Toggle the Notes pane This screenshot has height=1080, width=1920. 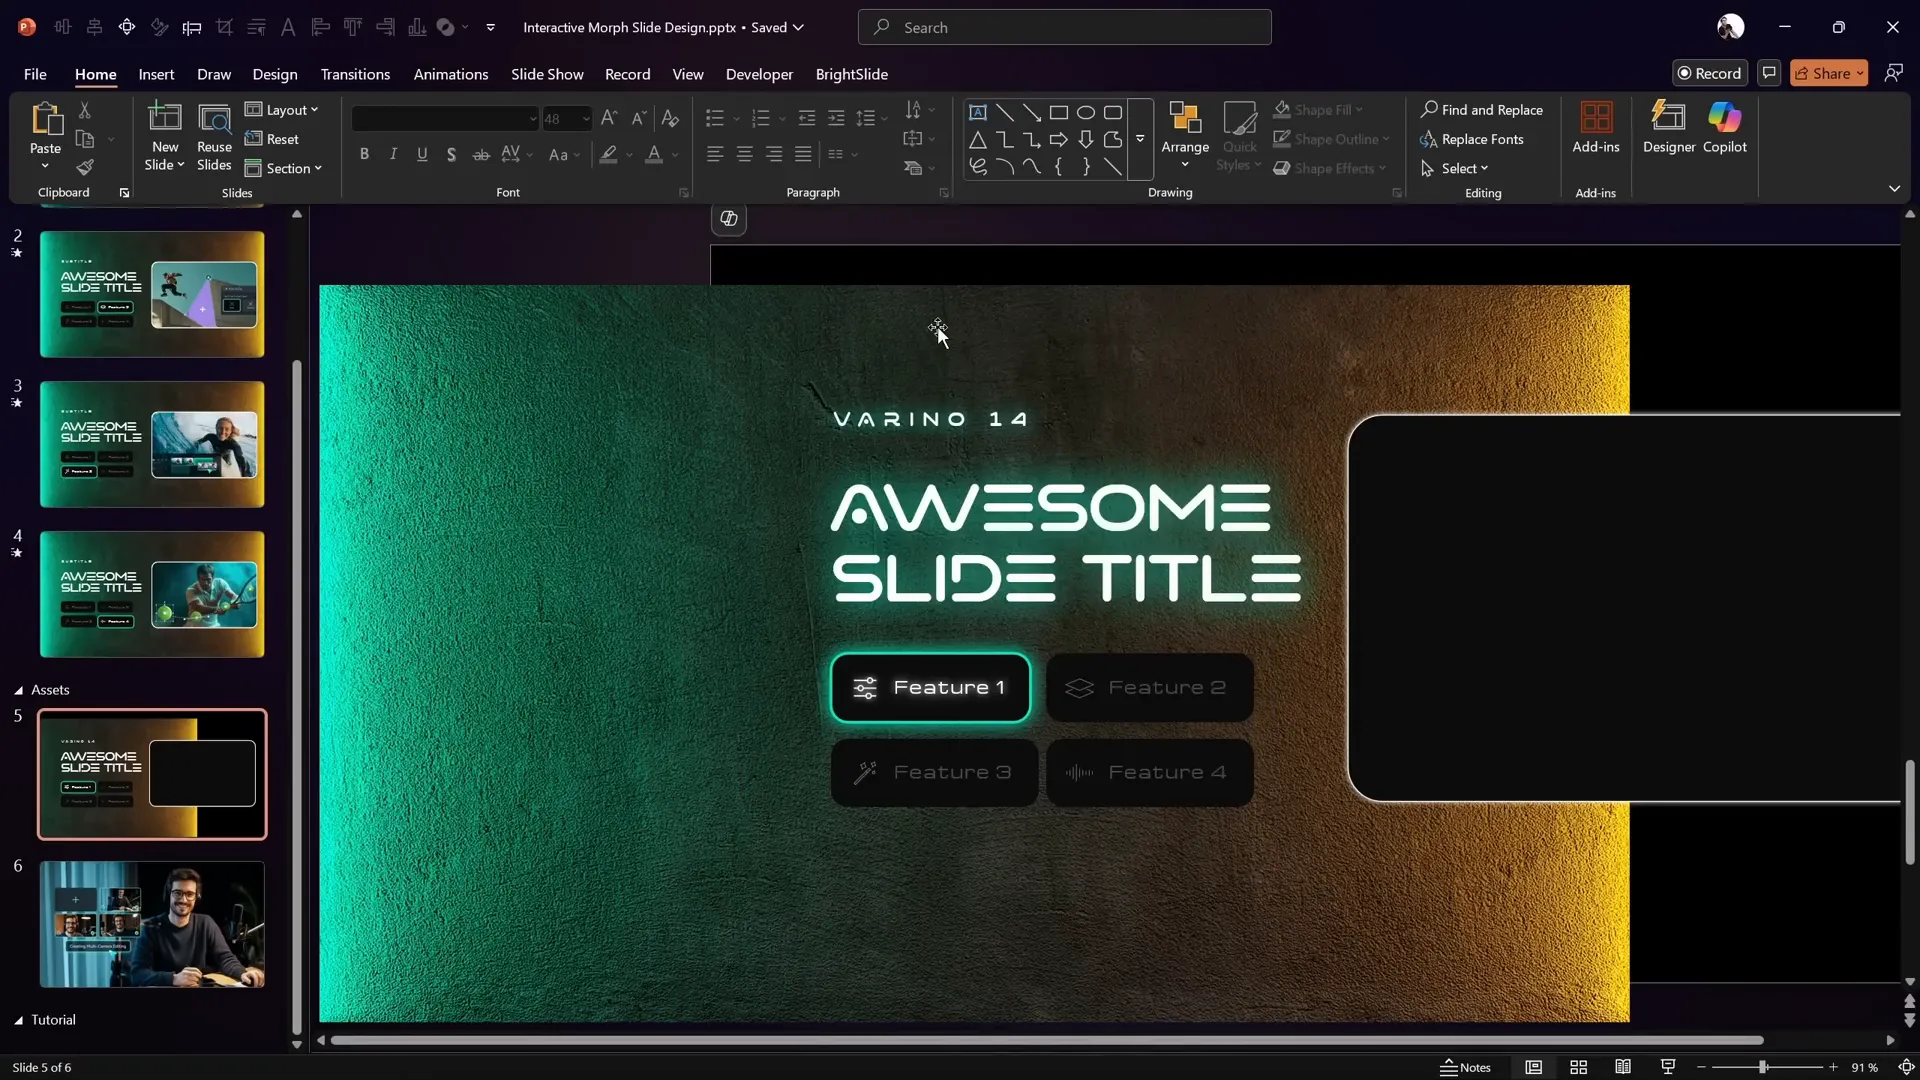tap(1465, 1067)
